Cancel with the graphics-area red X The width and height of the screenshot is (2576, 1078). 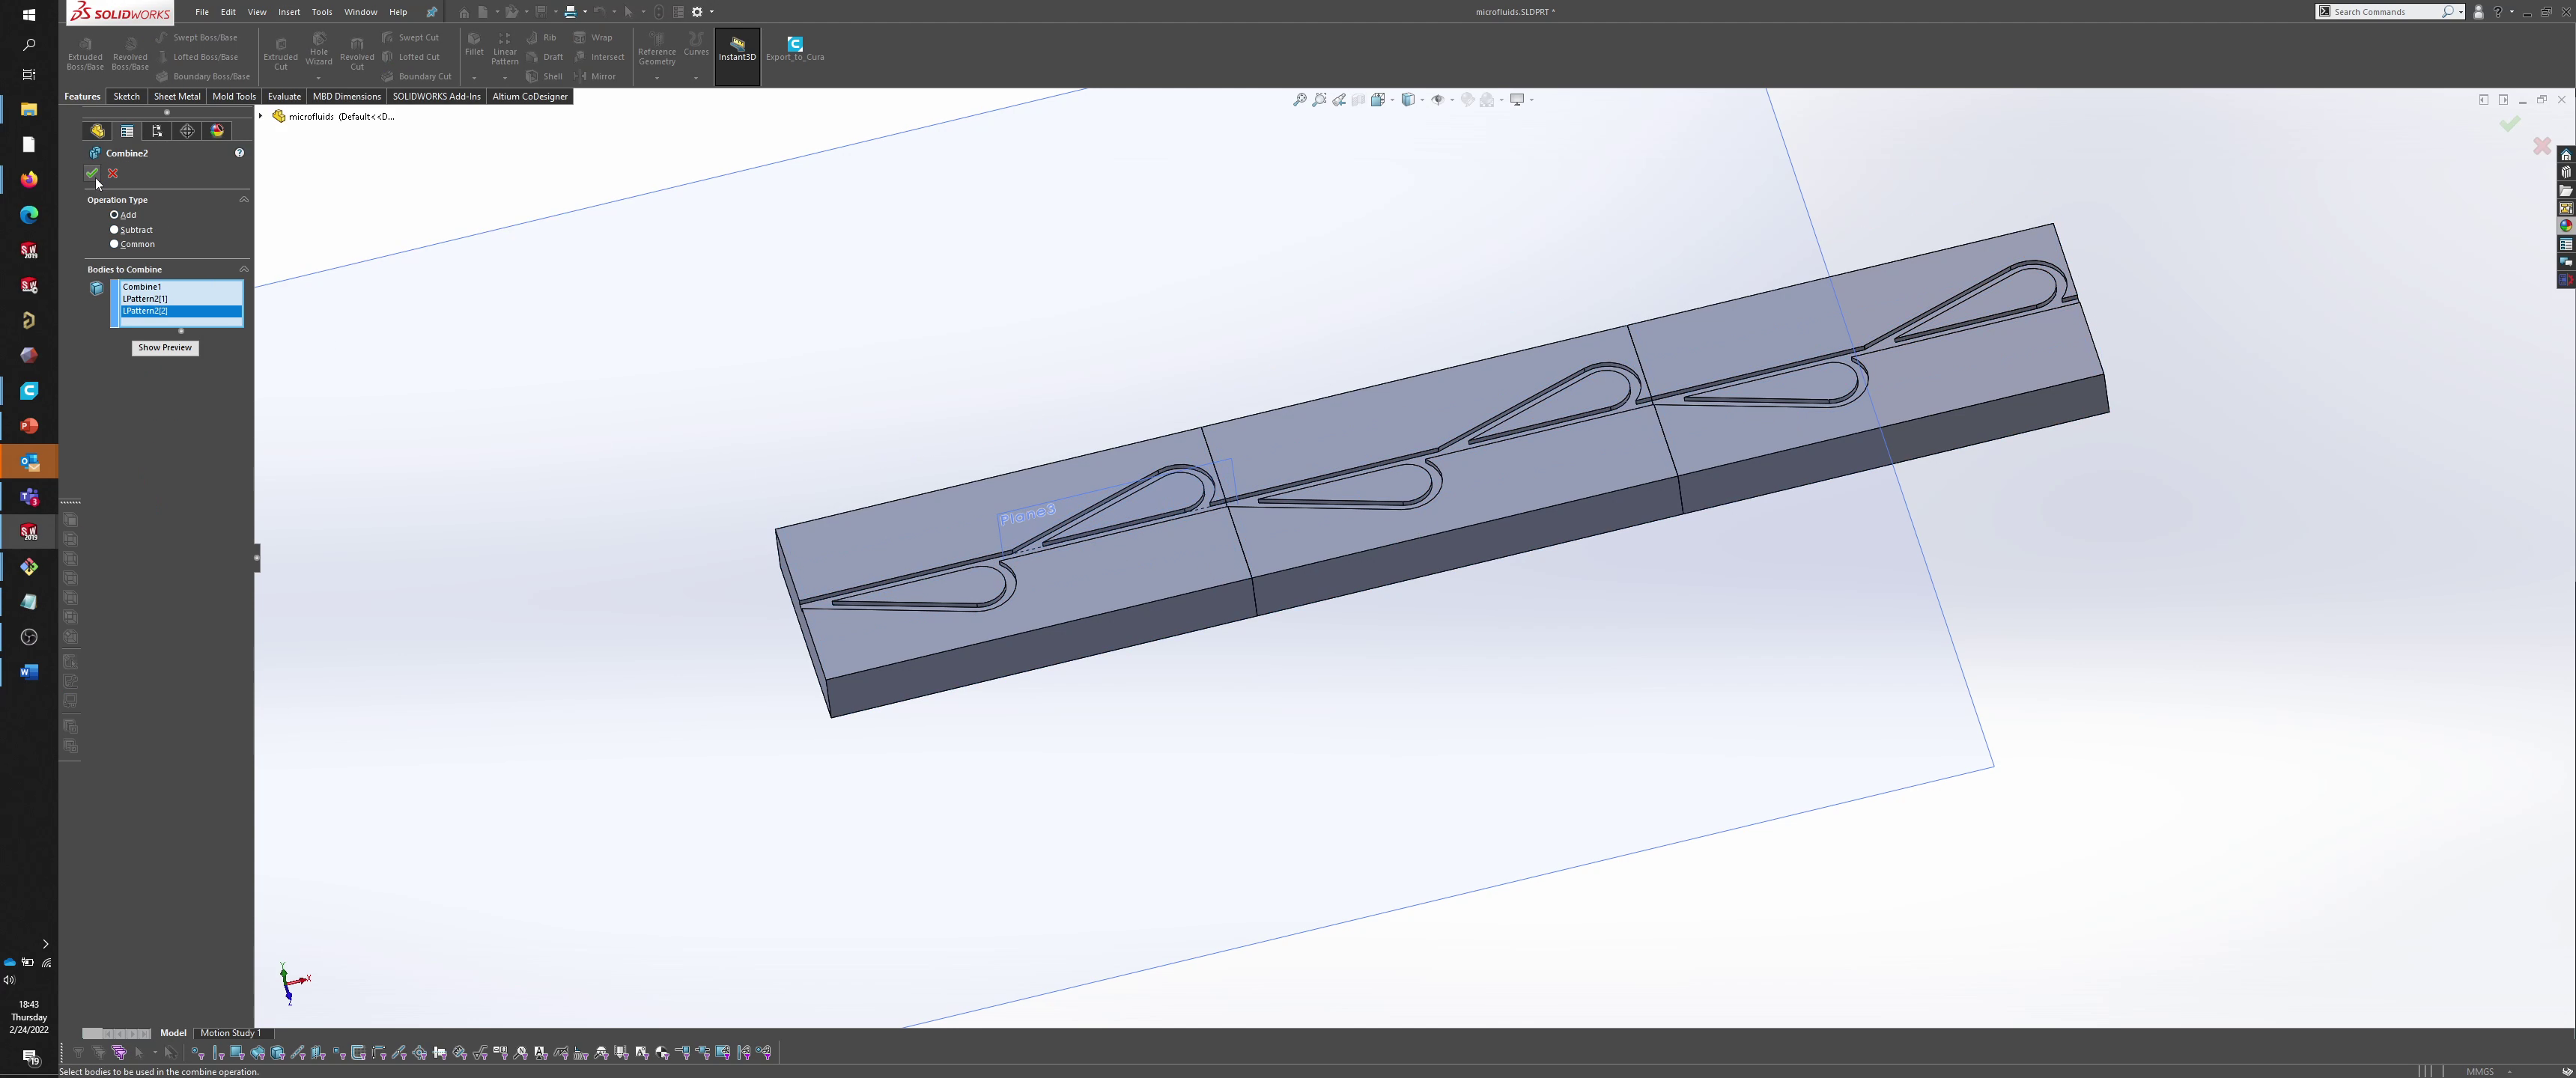(x=2542, y=146)
